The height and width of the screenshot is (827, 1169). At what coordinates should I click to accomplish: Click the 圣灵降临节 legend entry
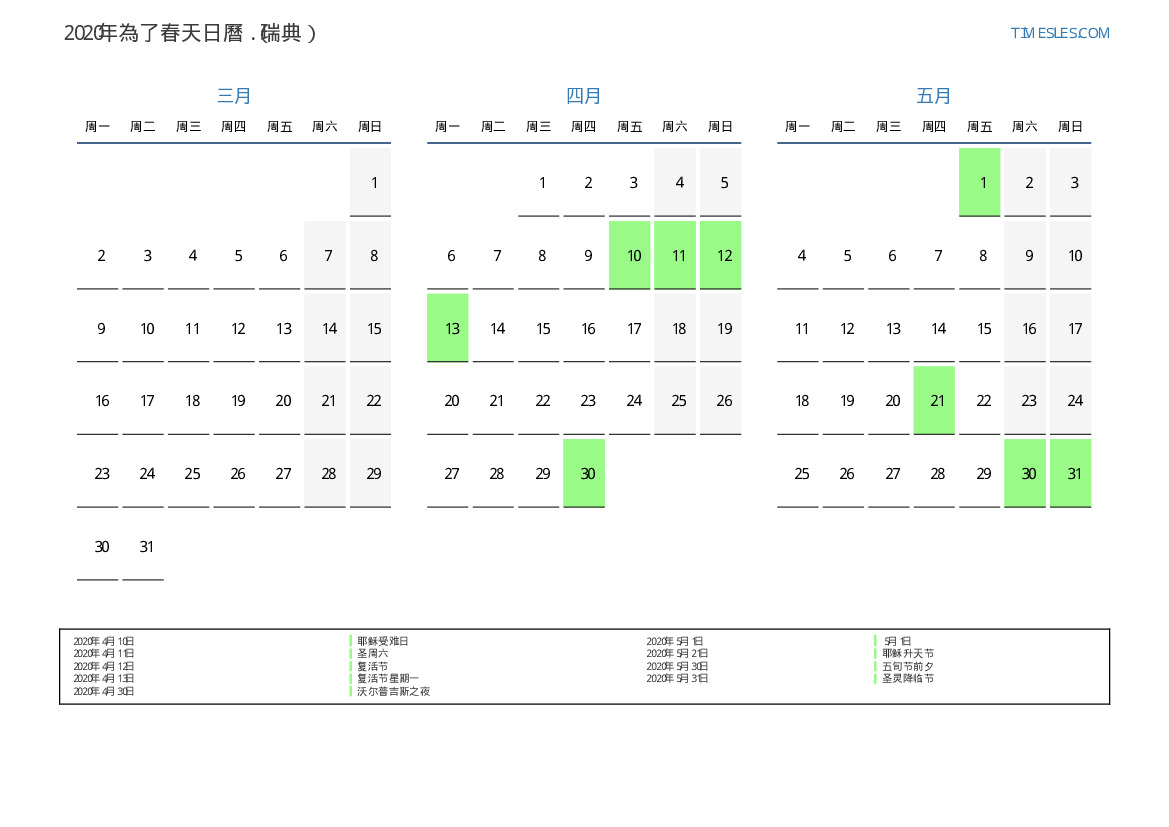pos(908,678)
